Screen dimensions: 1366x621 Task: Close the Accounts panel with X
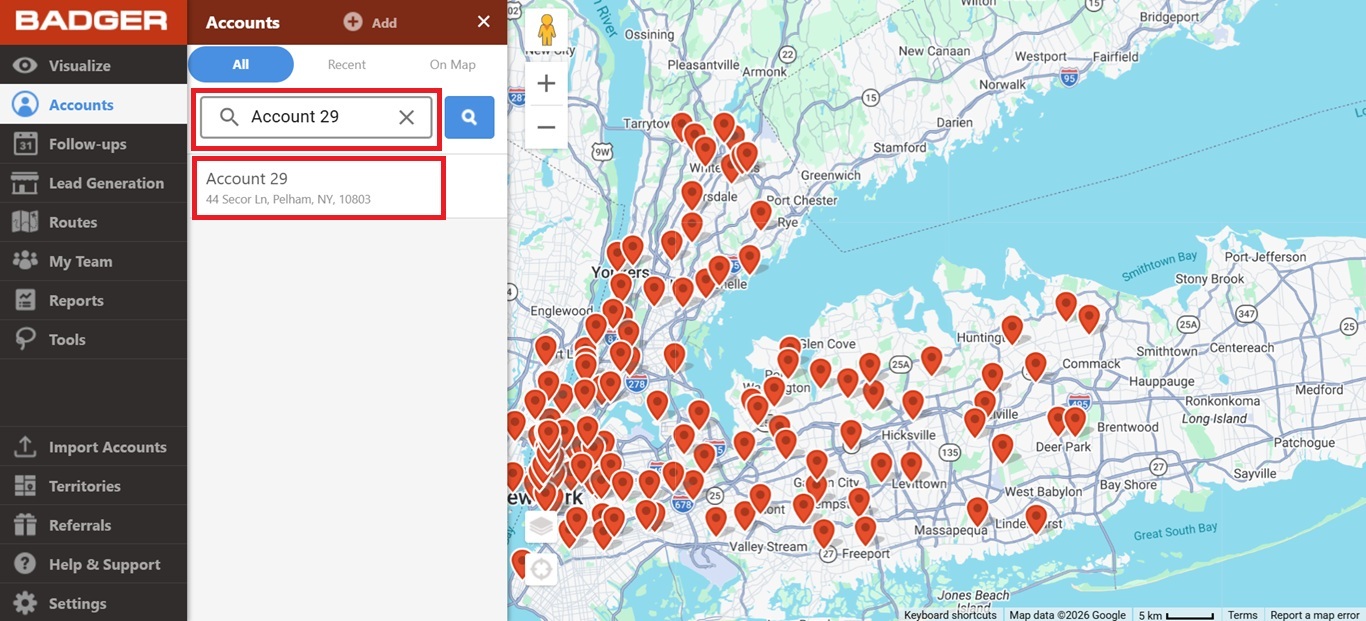click(x=484, y=22)
